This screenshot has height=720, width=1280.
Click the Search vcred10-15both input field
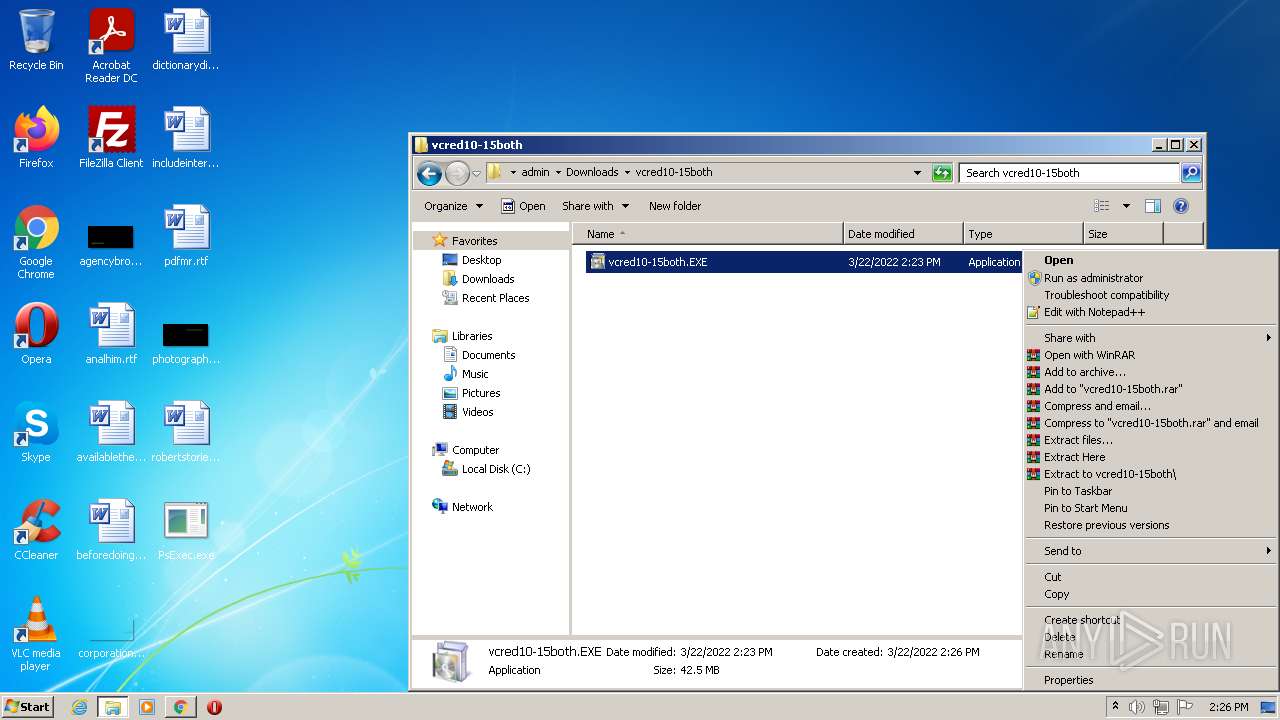tap(1068, 173)
